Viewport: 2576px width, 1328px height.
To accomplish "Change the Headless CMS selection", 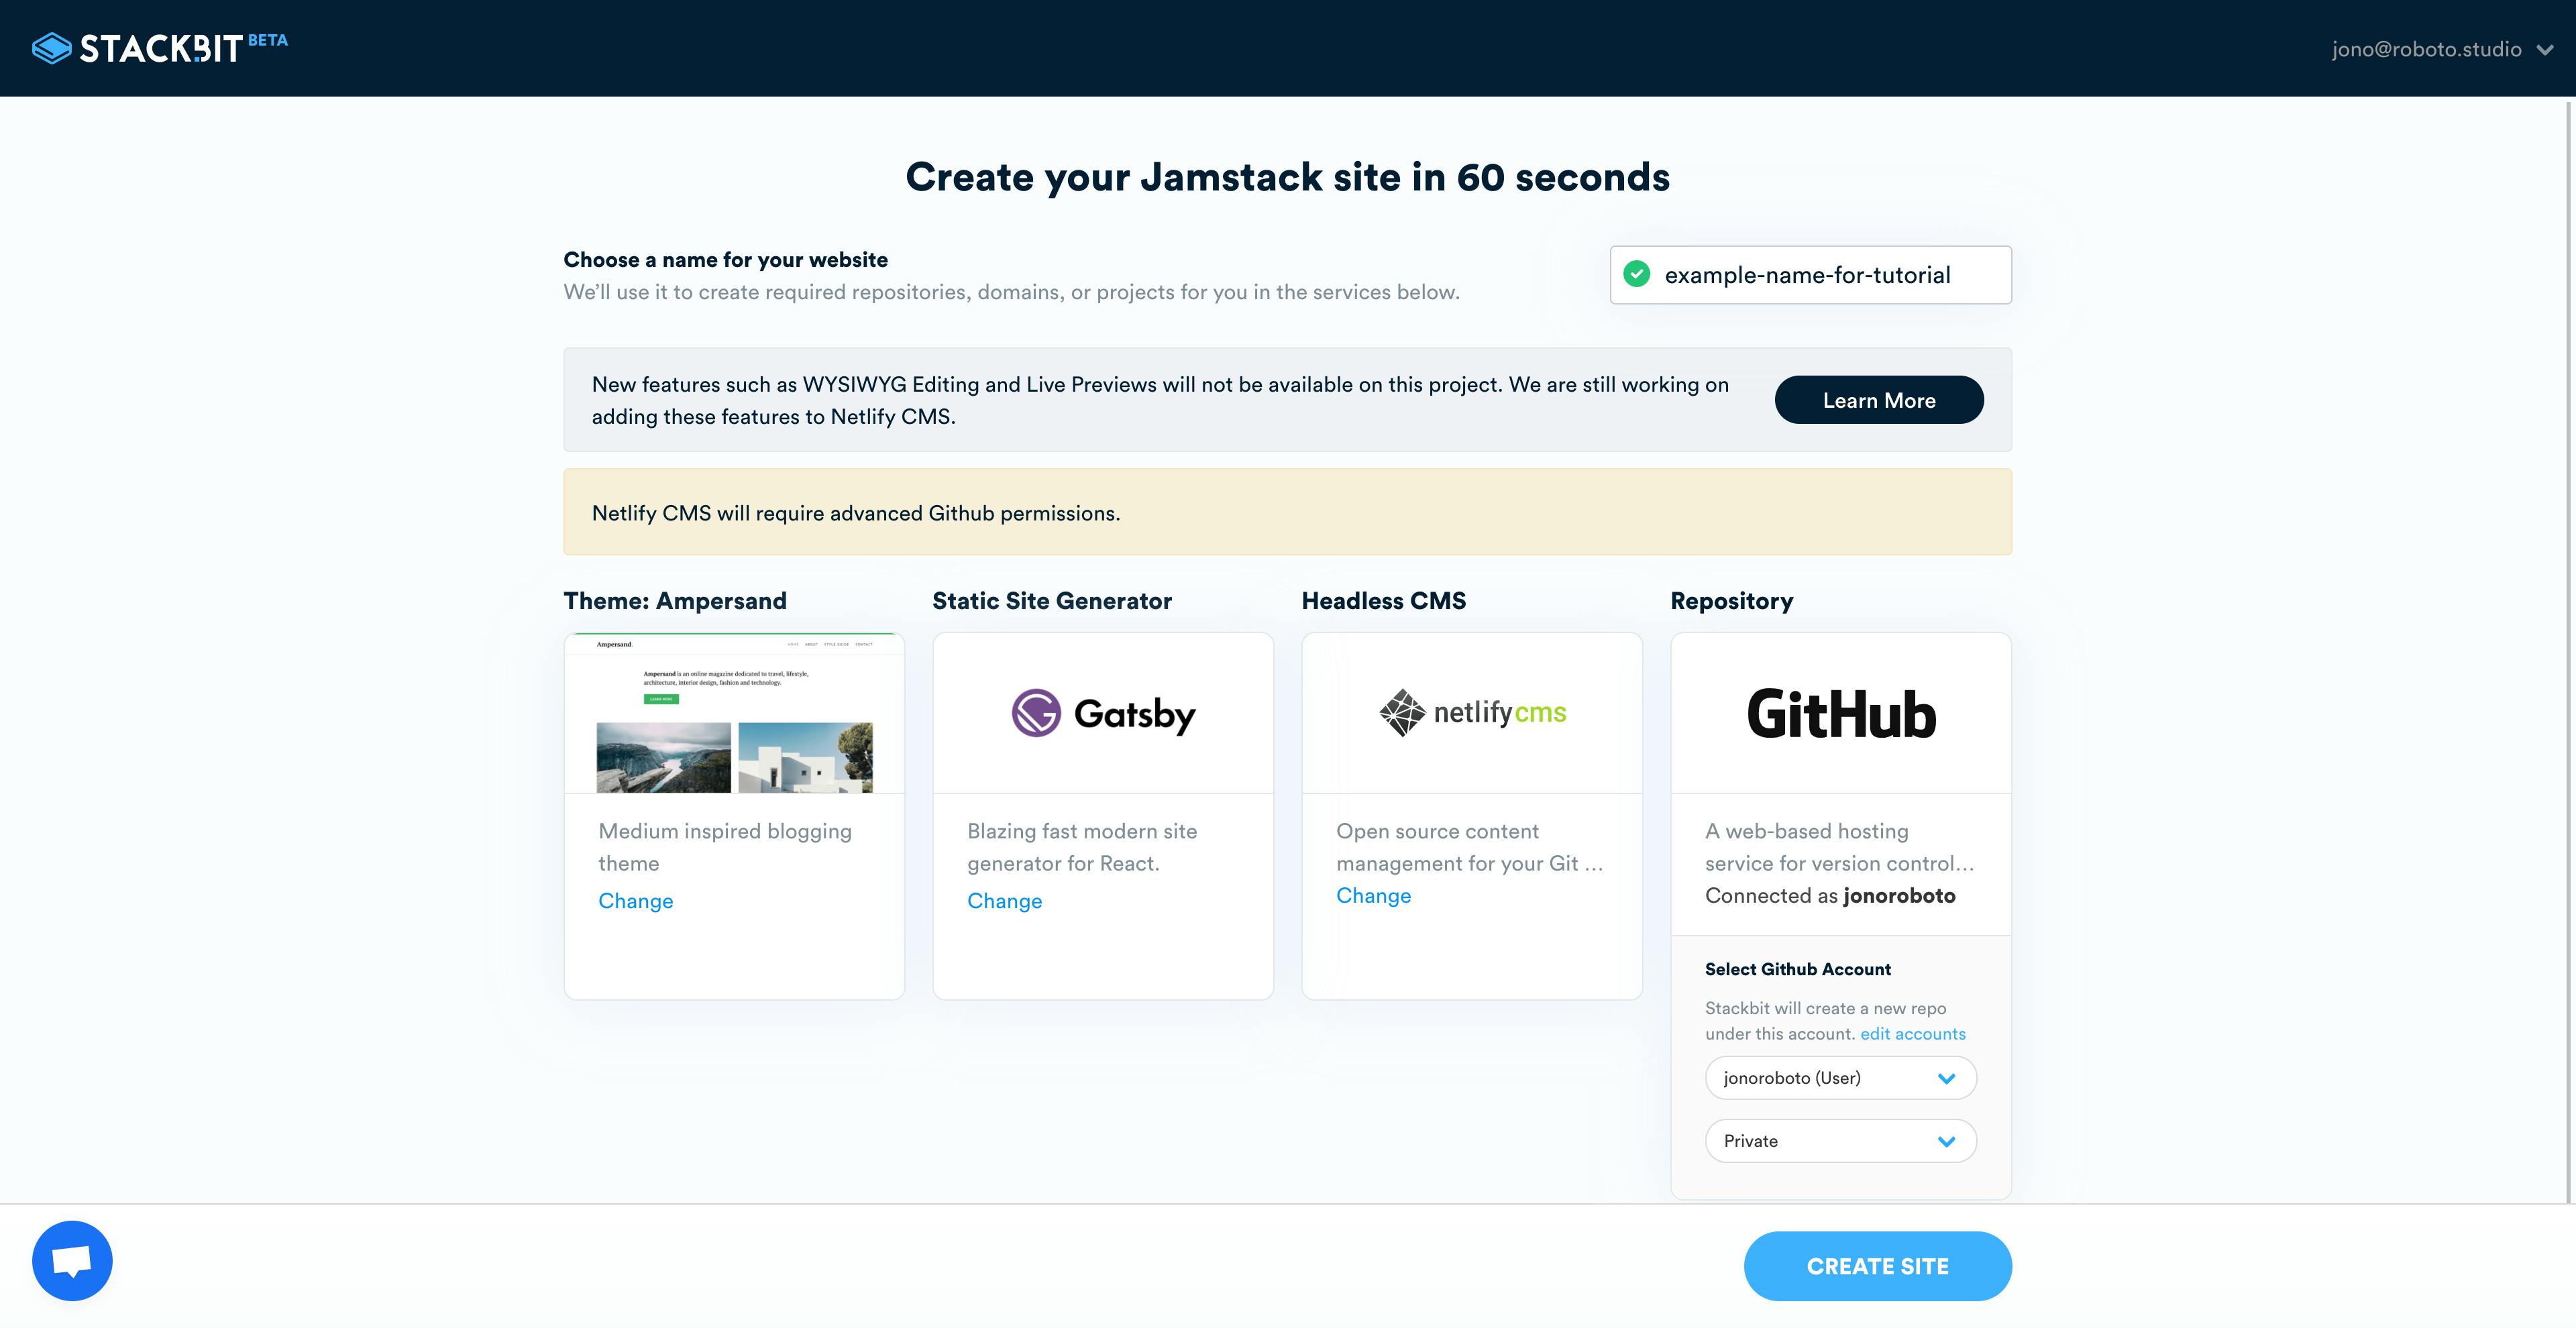I will point(1373,896).
